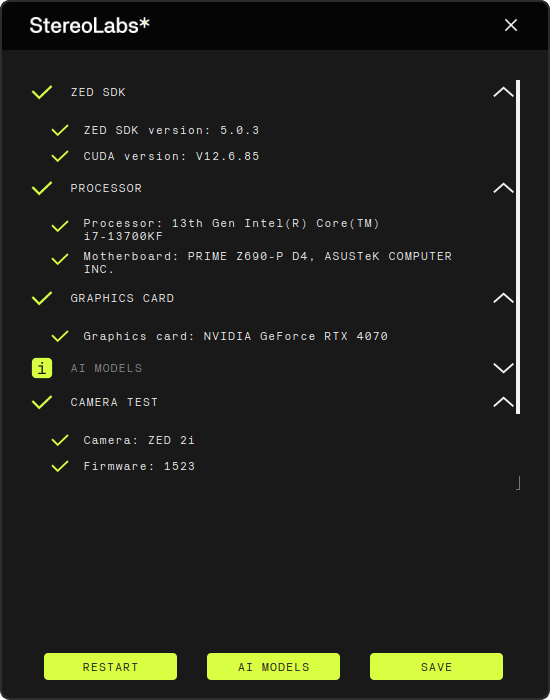550x700 pixels.
Task: Open AI MODELS via the bottom button
Action: click(273, 667)
